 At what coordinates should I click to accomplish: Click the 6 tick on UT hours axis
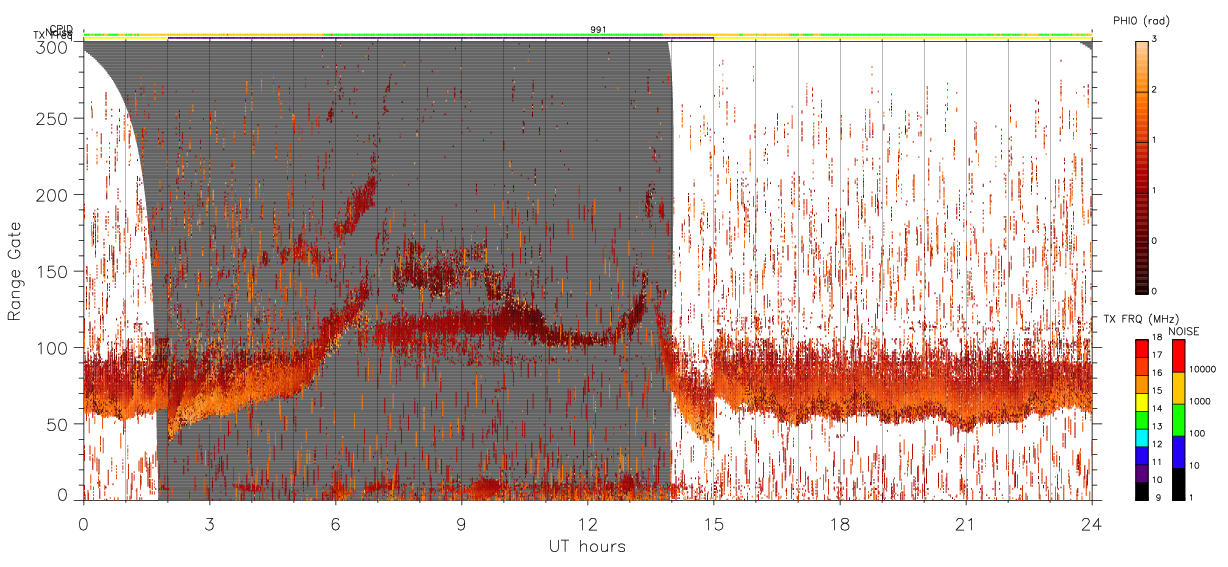(335, 523)
